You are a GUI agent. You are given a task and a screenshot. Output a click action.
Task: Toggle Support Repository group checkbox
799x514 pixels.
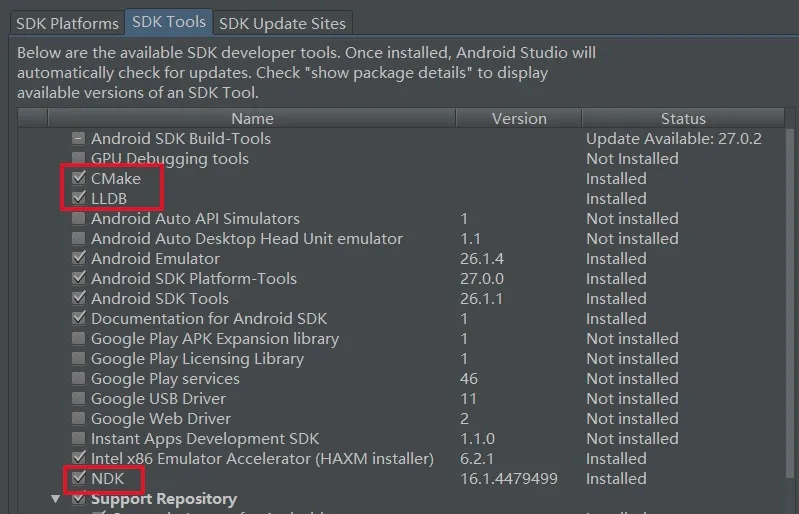[x=79, y=499]
